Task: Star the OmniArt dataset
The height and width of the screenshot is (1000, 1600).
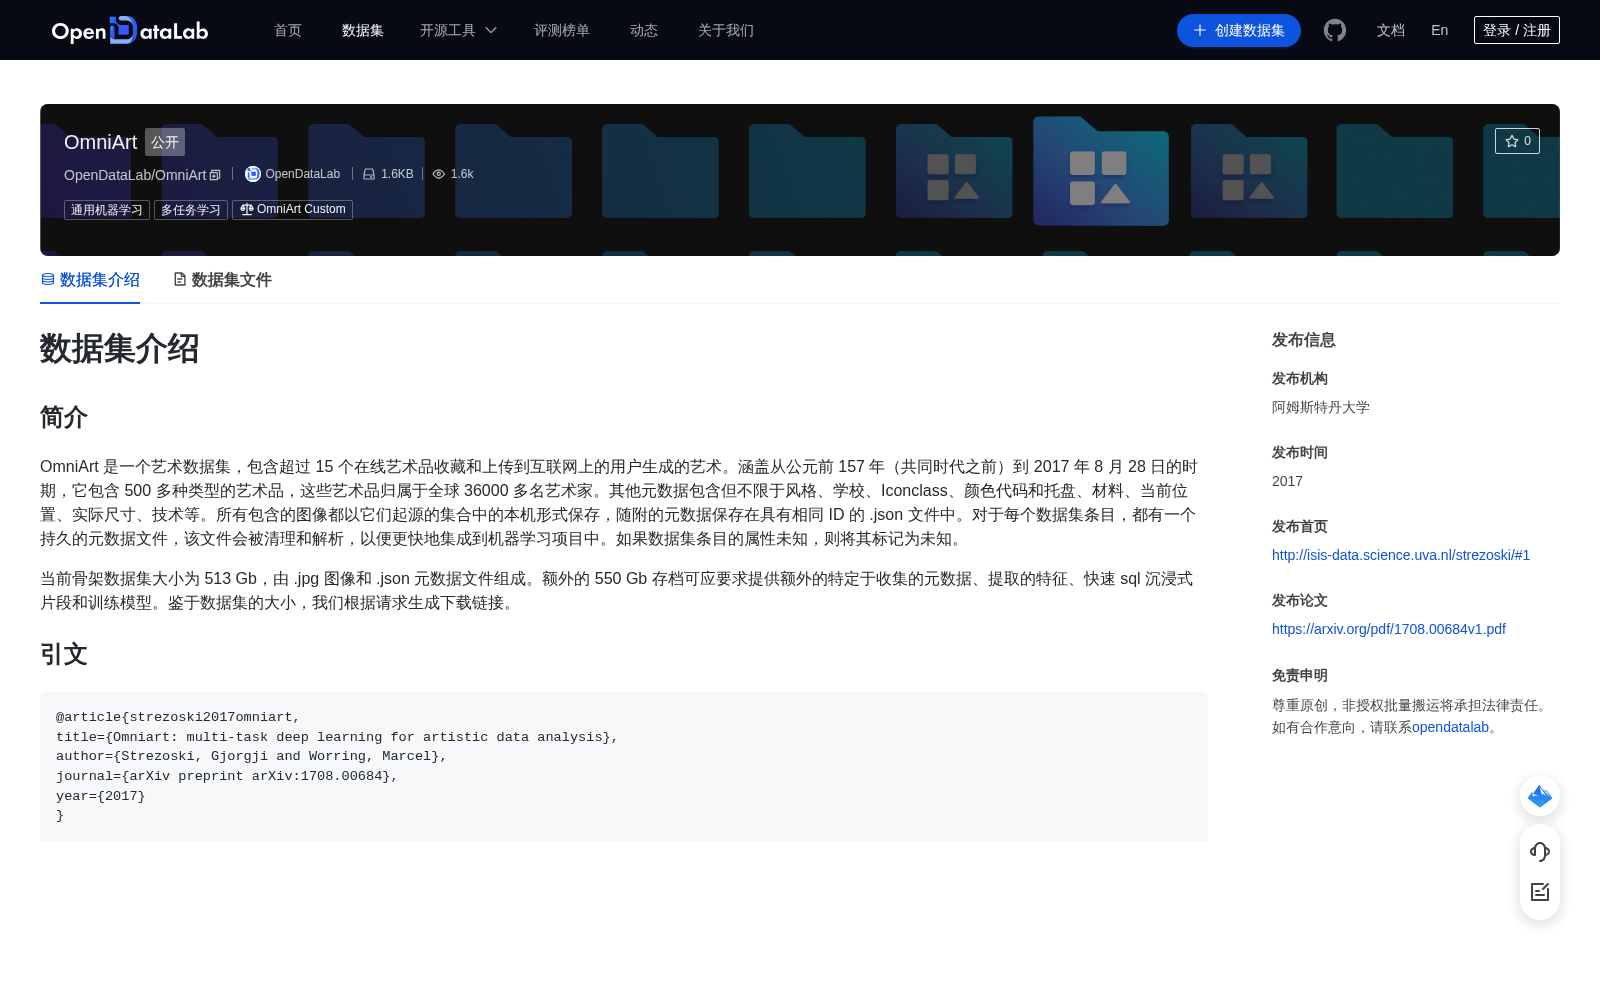Action: (1517, 141)
